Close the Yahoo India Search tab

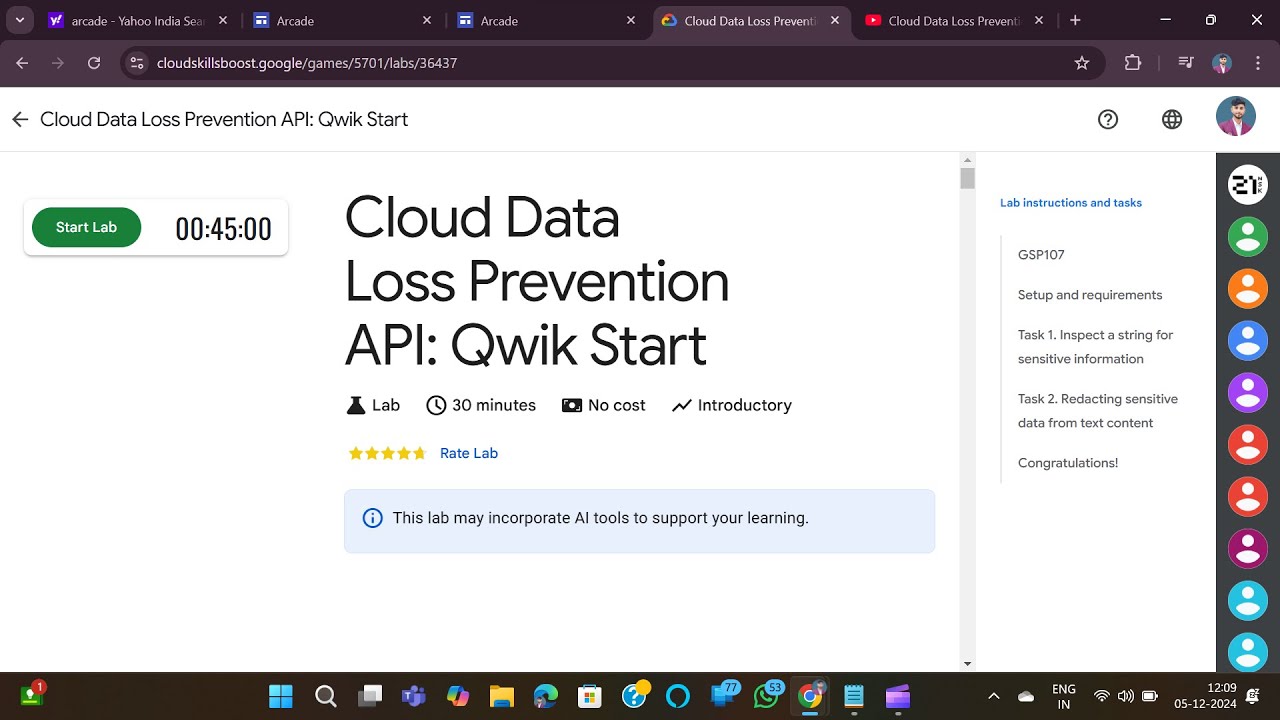pyautogui.click(x=222, y=20)
